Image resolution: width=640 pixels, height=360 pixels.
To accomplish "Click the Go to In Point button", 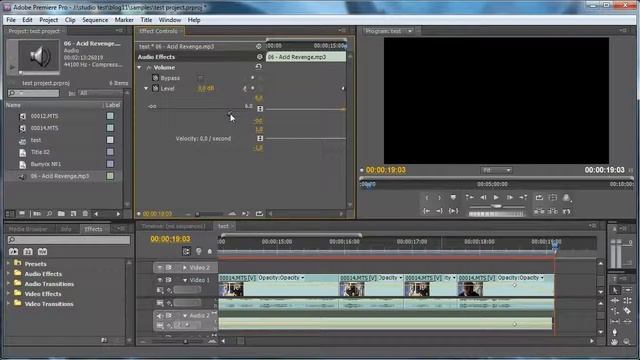I will pyautogui.click(x=427, y=211).
